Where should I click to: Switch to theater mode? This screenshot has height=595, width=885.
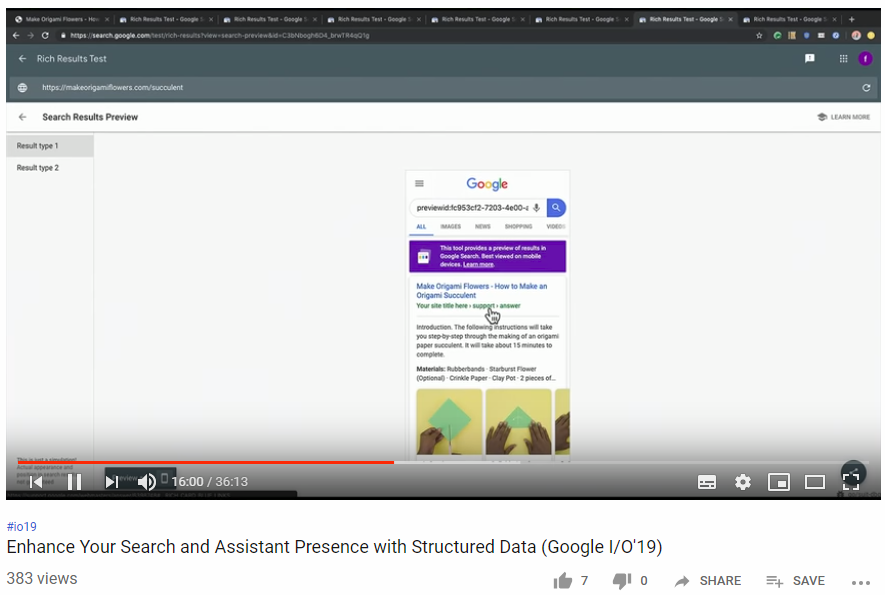click(814, 482)
